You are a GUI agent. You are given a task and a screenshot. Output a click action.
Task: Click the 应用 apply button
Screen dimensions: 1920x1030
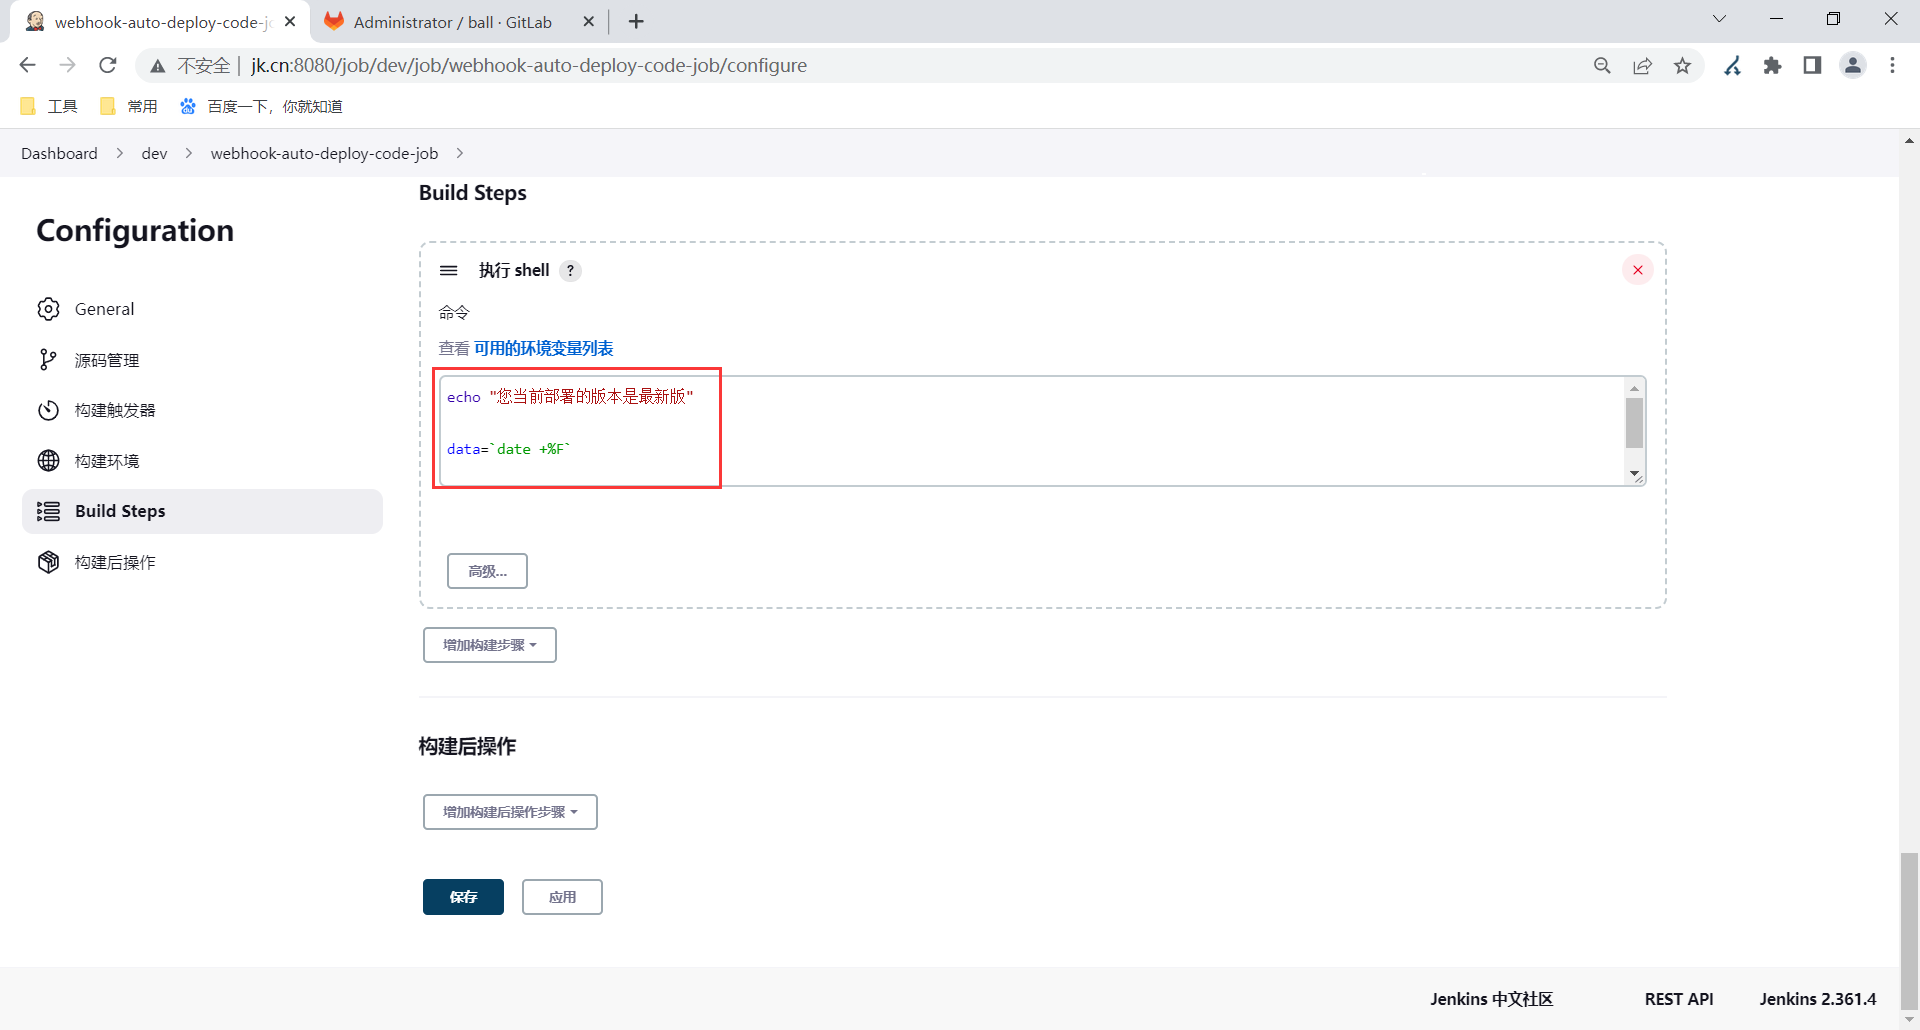[x=562, y=897]
